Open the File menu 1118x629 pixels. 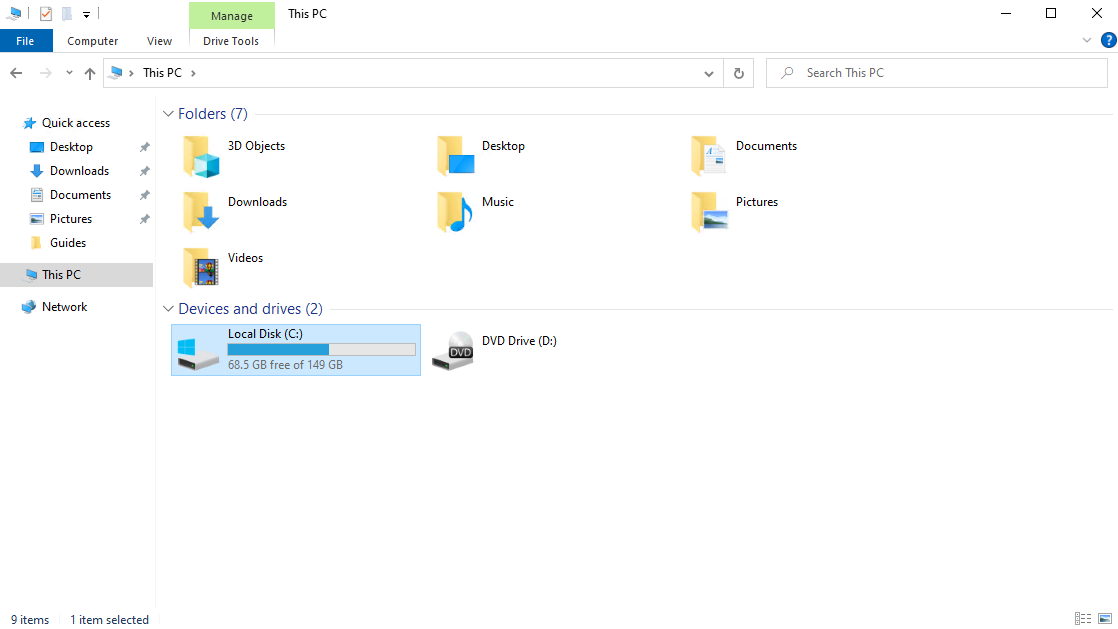point(26,41)
